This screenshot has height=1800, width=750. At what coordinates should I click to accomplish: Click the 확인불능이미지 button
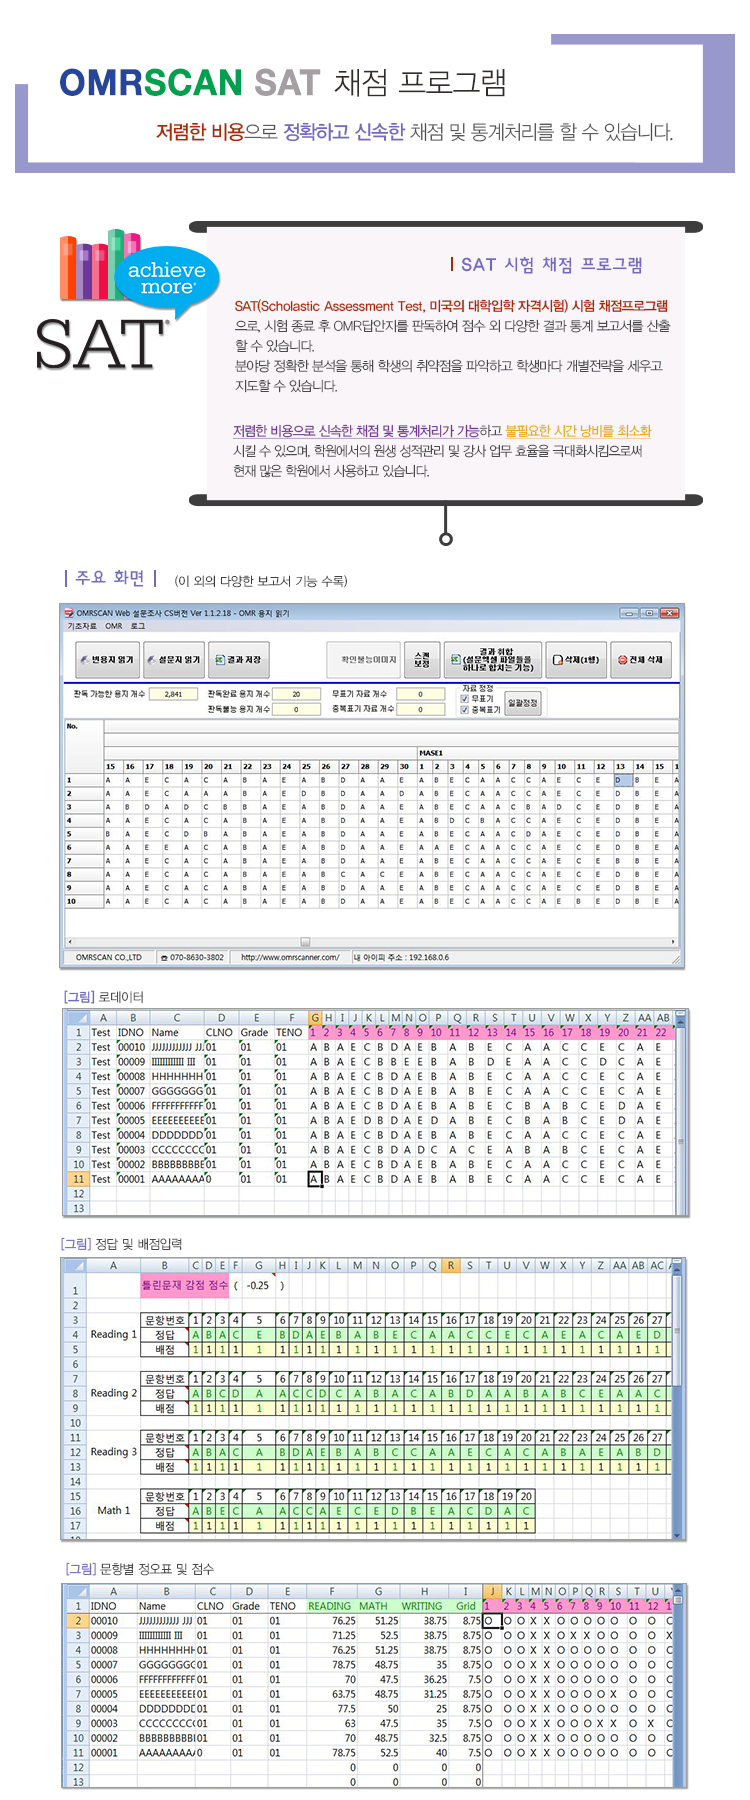coord(368,660)
